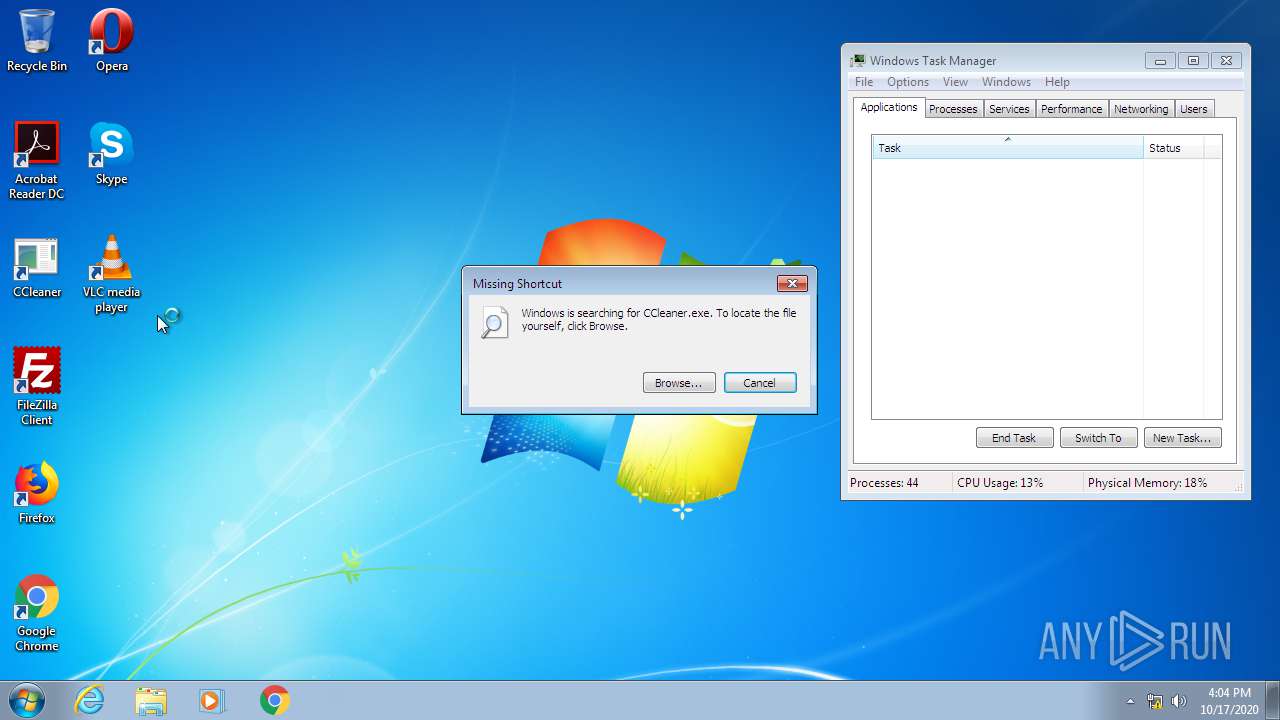The image size is (1280, 720).
Task: Open the File menu in Task Manager
Action: (x=864, y=82)
